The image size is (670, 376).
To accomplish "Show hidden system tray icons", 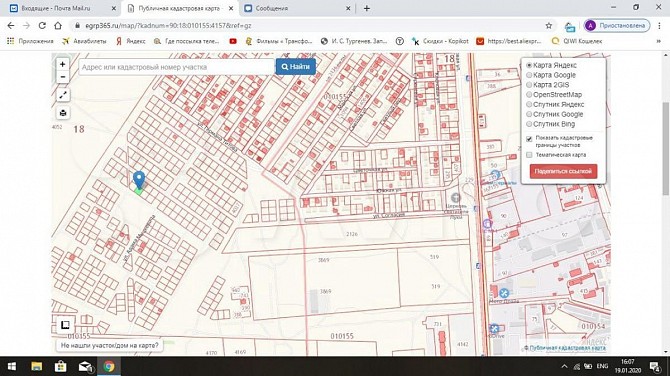I will (x=564, y=366).
